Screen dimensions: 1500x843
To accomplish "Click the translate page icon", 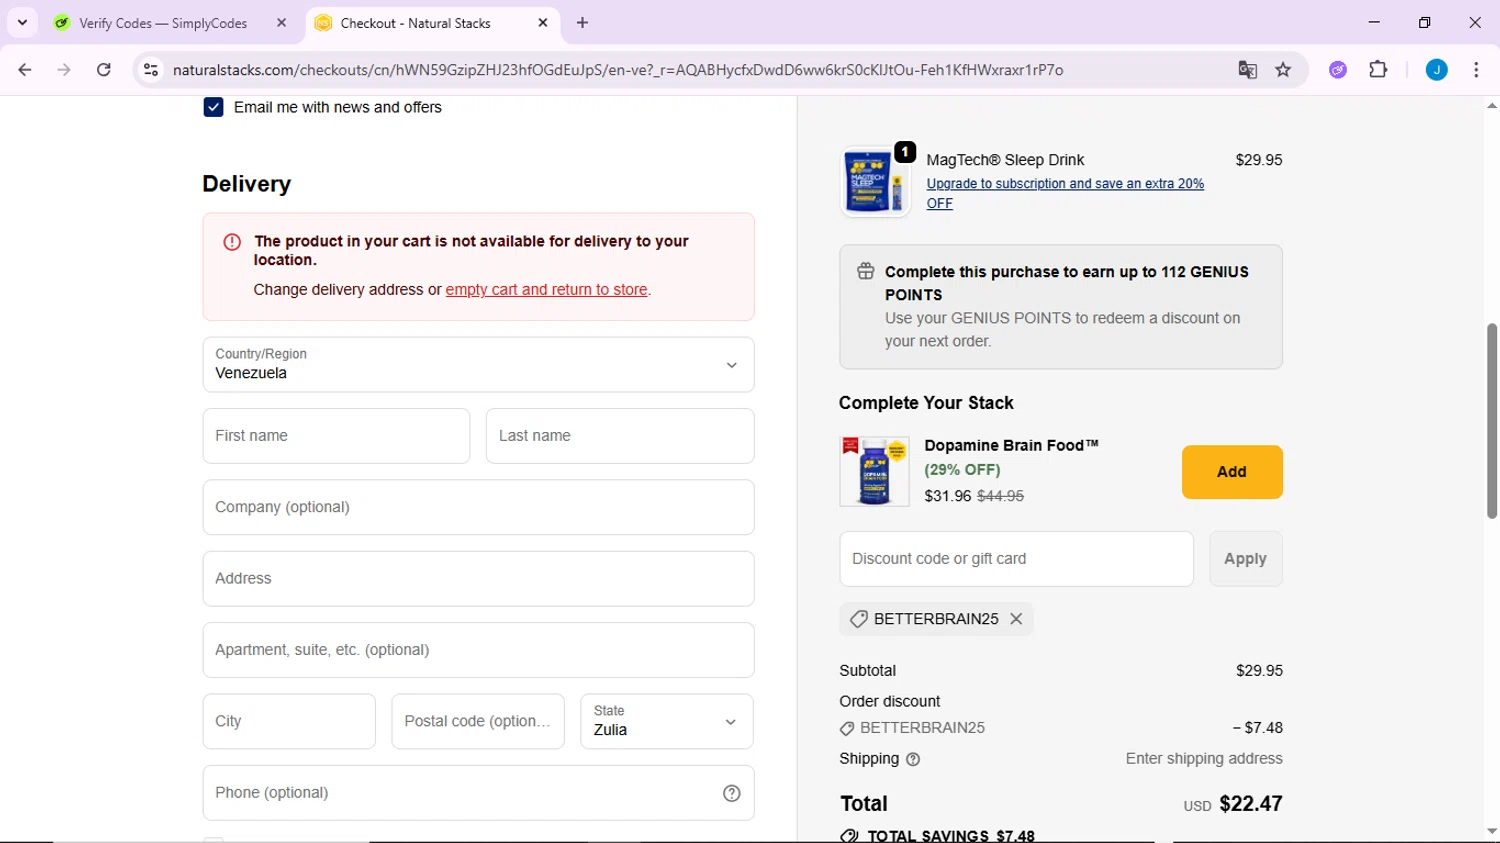I will (x=1247, y=70).
